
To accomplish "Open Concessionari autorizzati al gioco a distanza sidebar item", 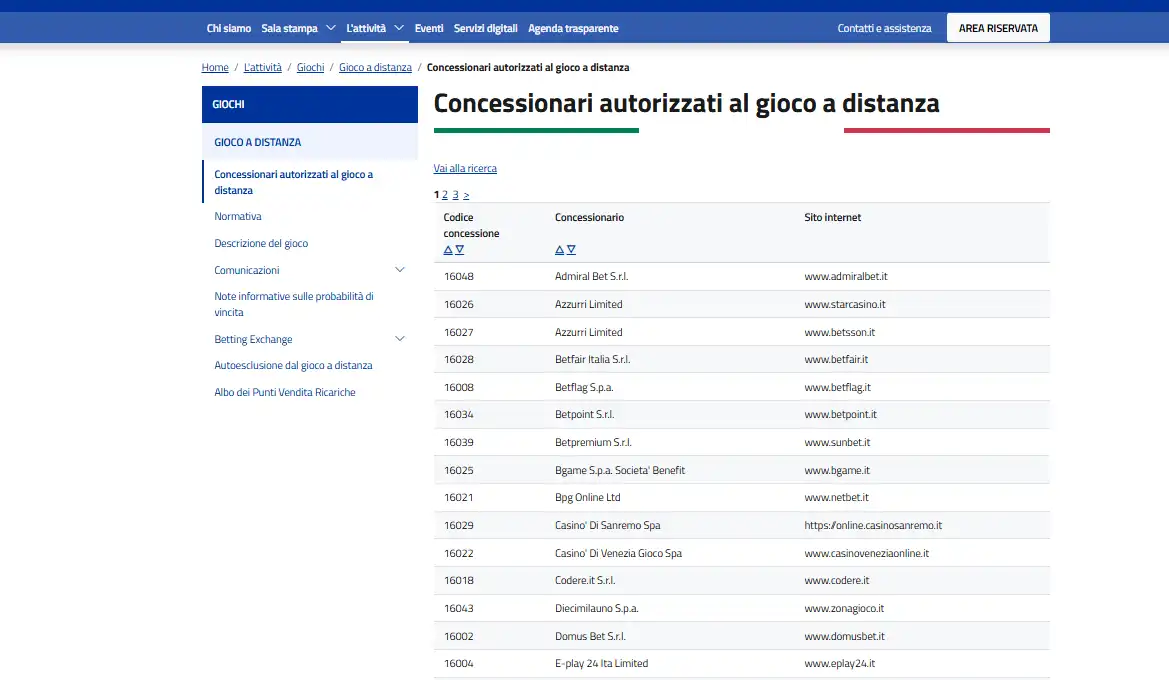I will (294, 182).
